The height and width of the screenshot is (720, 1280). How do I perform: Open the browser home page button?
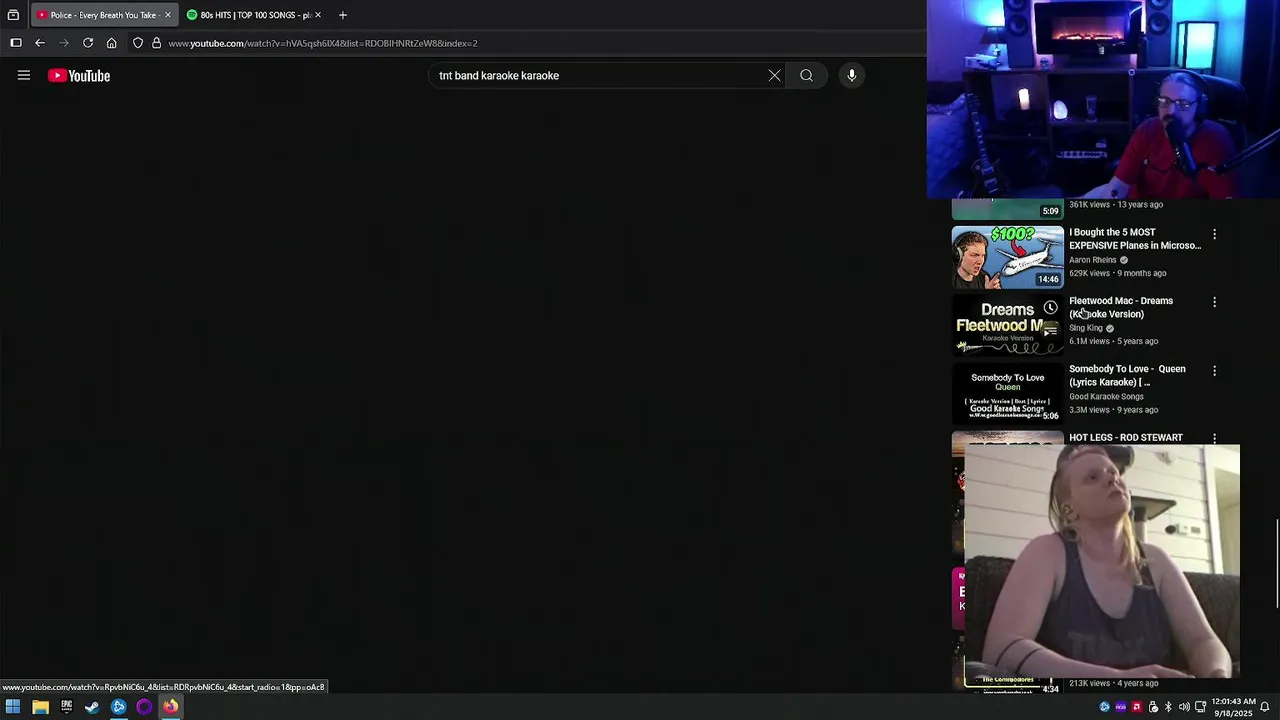click(111, 43)
